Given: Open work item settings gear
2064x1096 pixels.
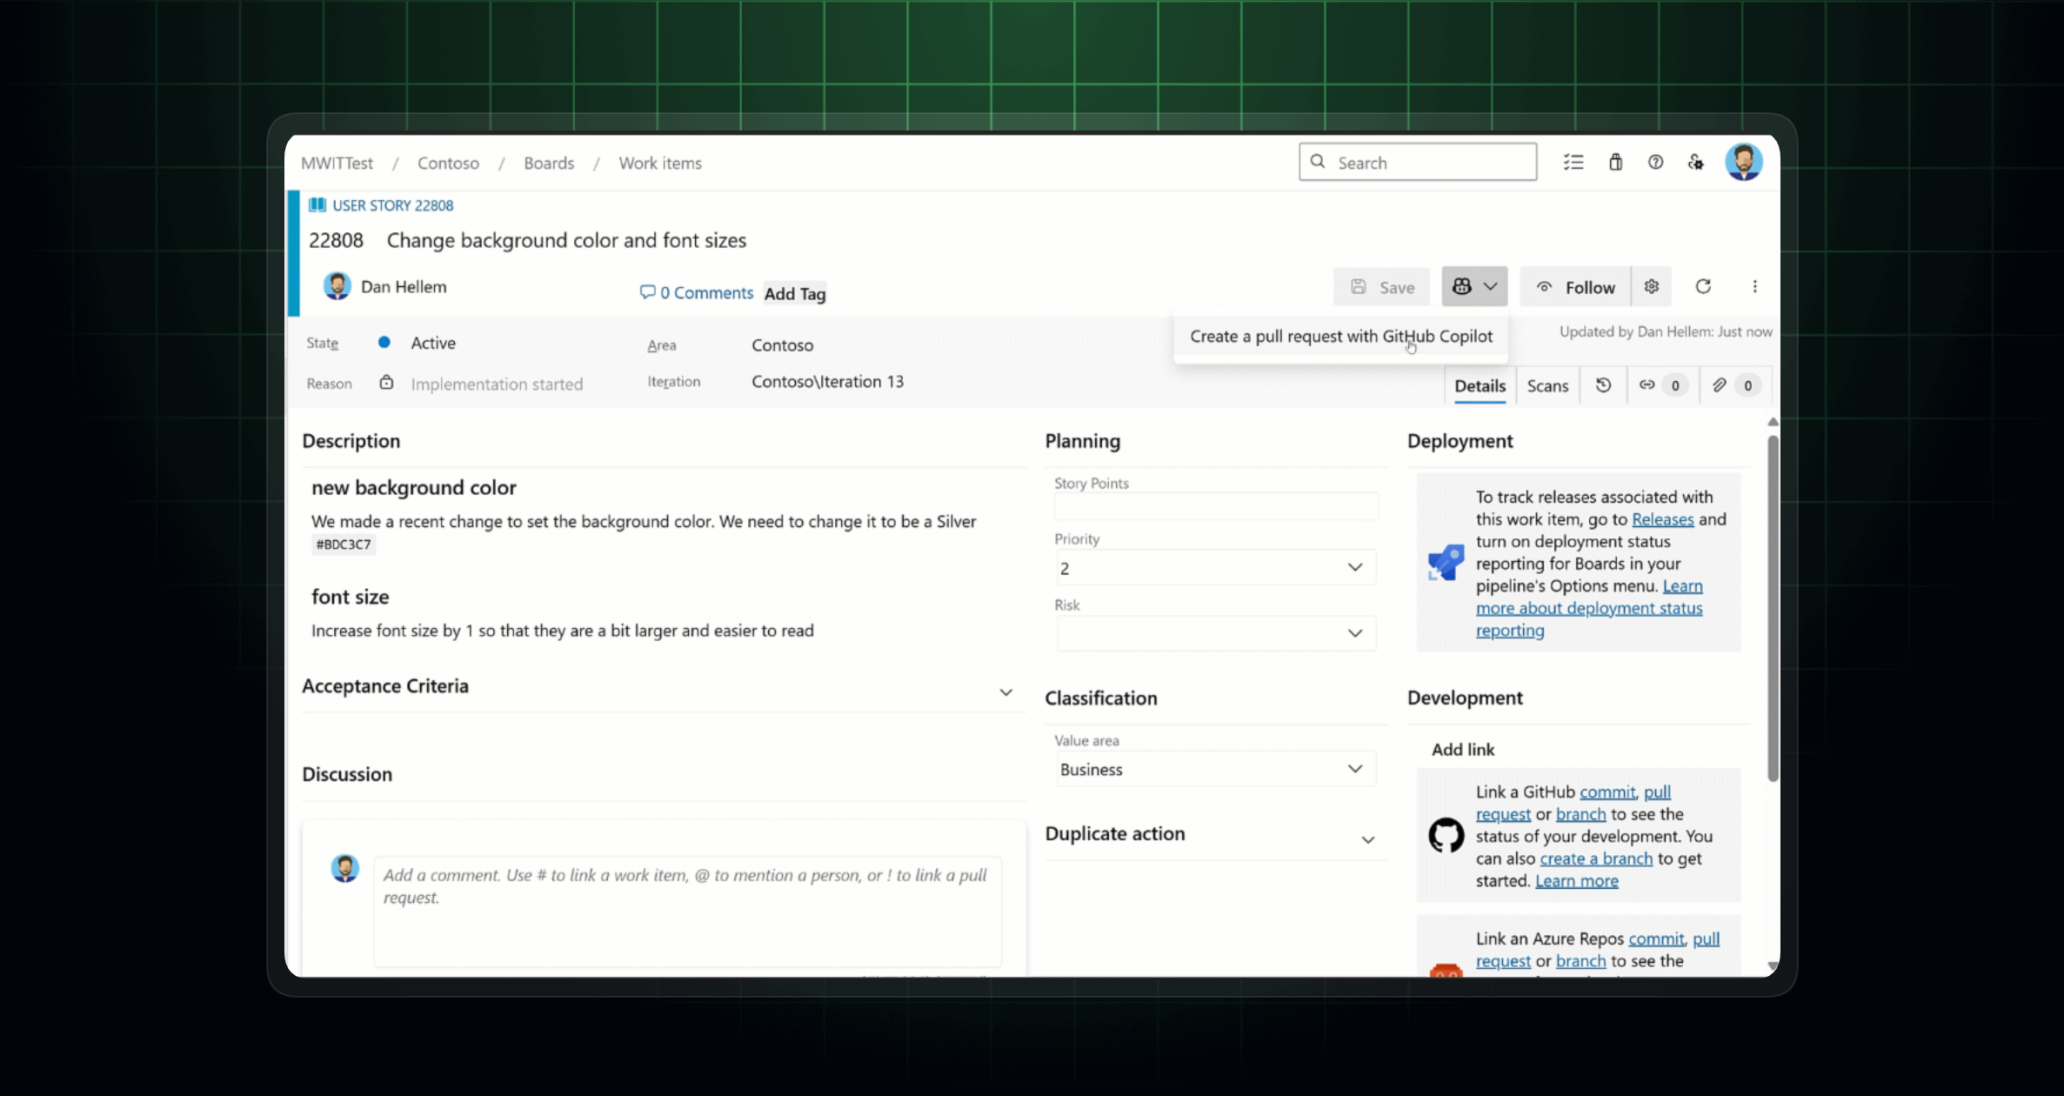Looking at the screenshot, I should [x=1651, y=287].
